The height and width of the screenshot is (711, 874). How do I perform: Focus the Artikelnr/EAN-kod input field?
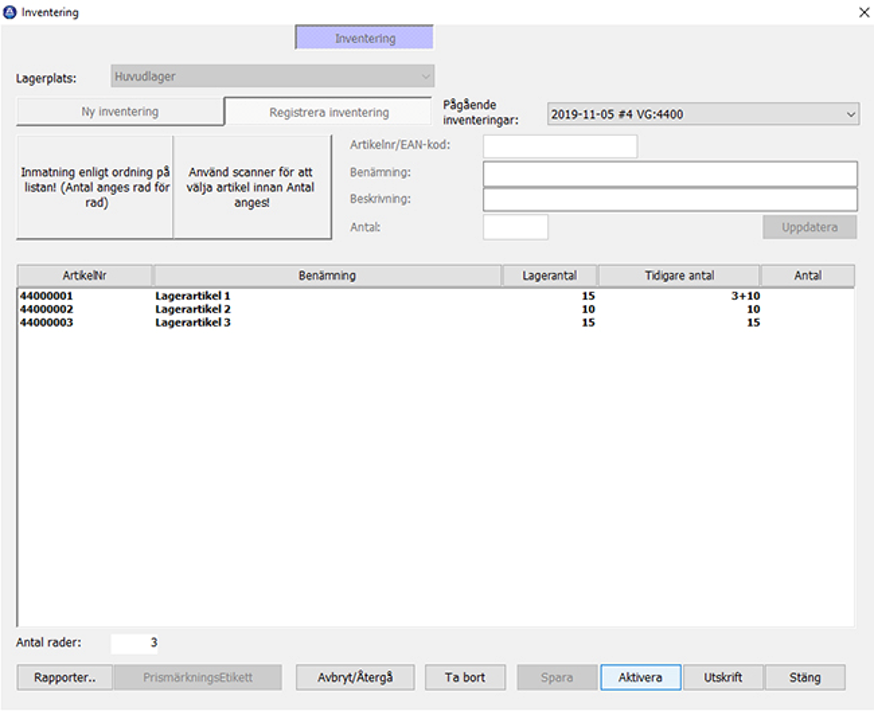click(x=560, y=146)
